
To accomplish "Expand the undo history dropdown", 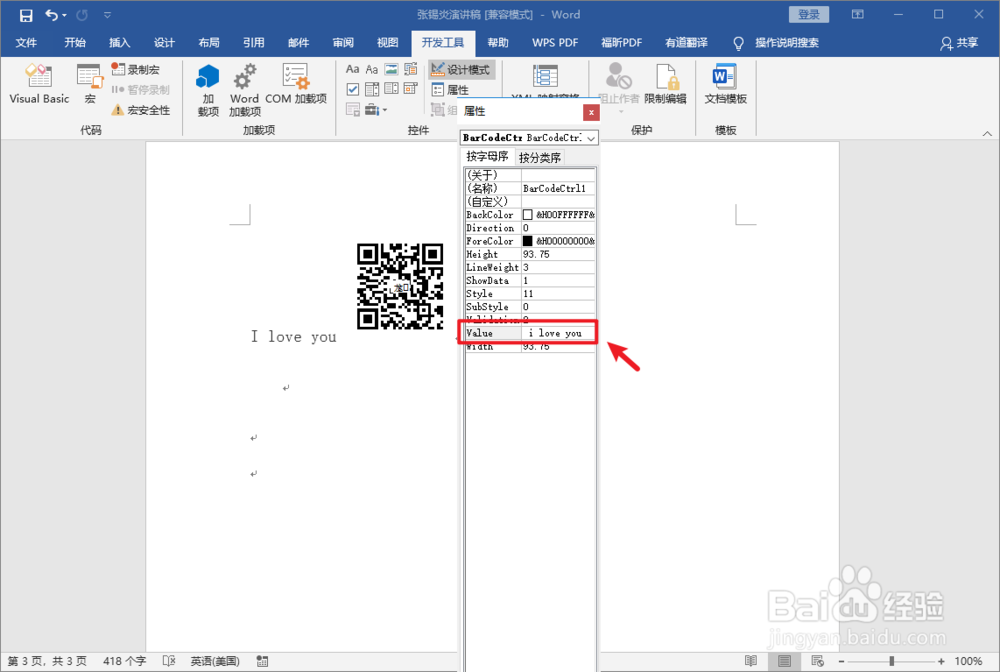I will (64, 15).
